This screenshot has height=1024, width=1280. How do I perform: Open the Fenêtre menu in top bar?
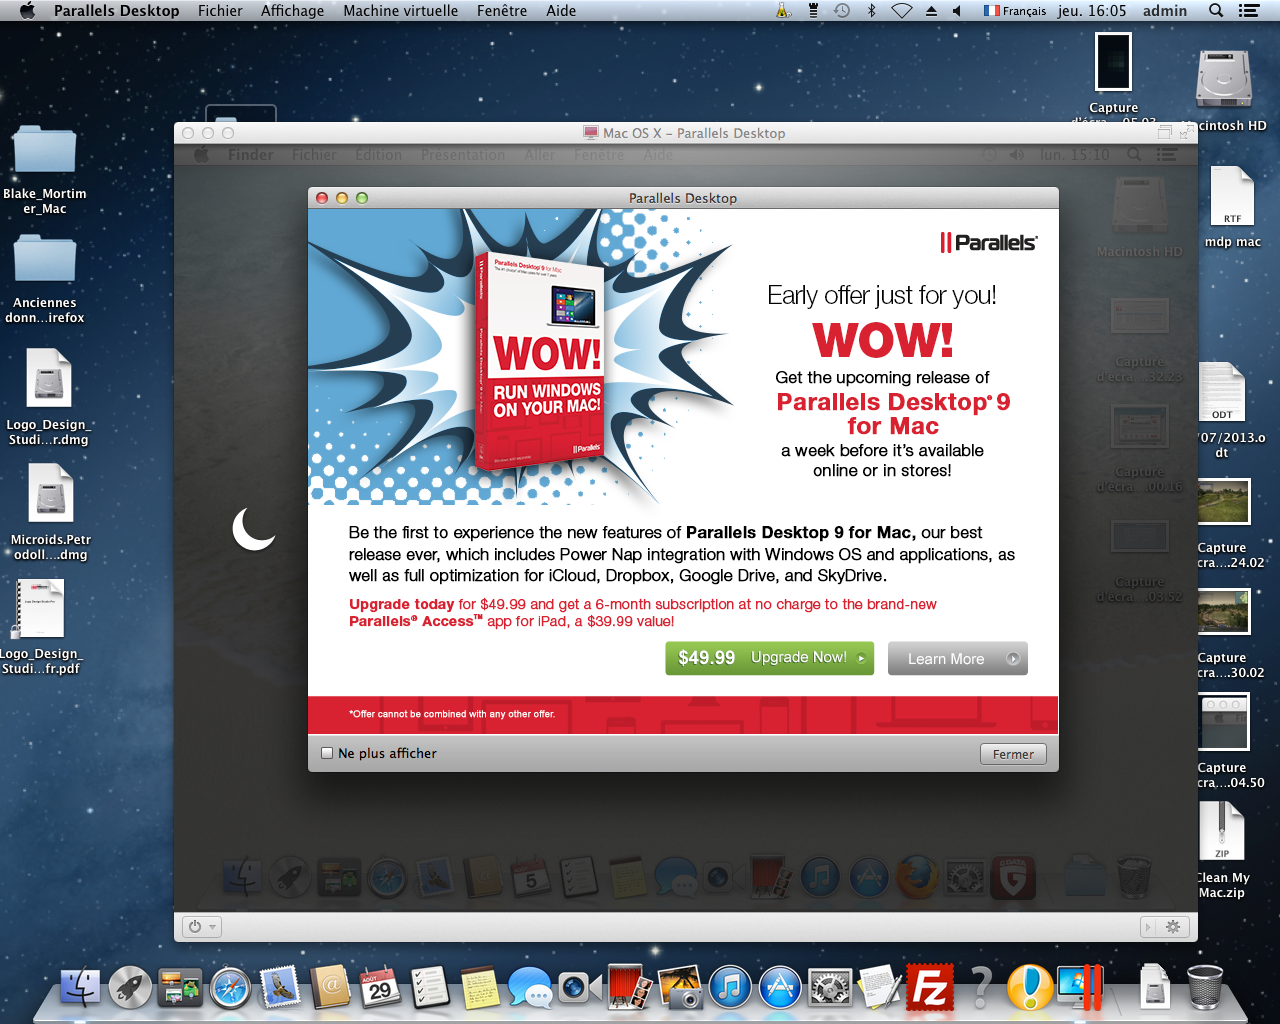click(x=502, y=11)
